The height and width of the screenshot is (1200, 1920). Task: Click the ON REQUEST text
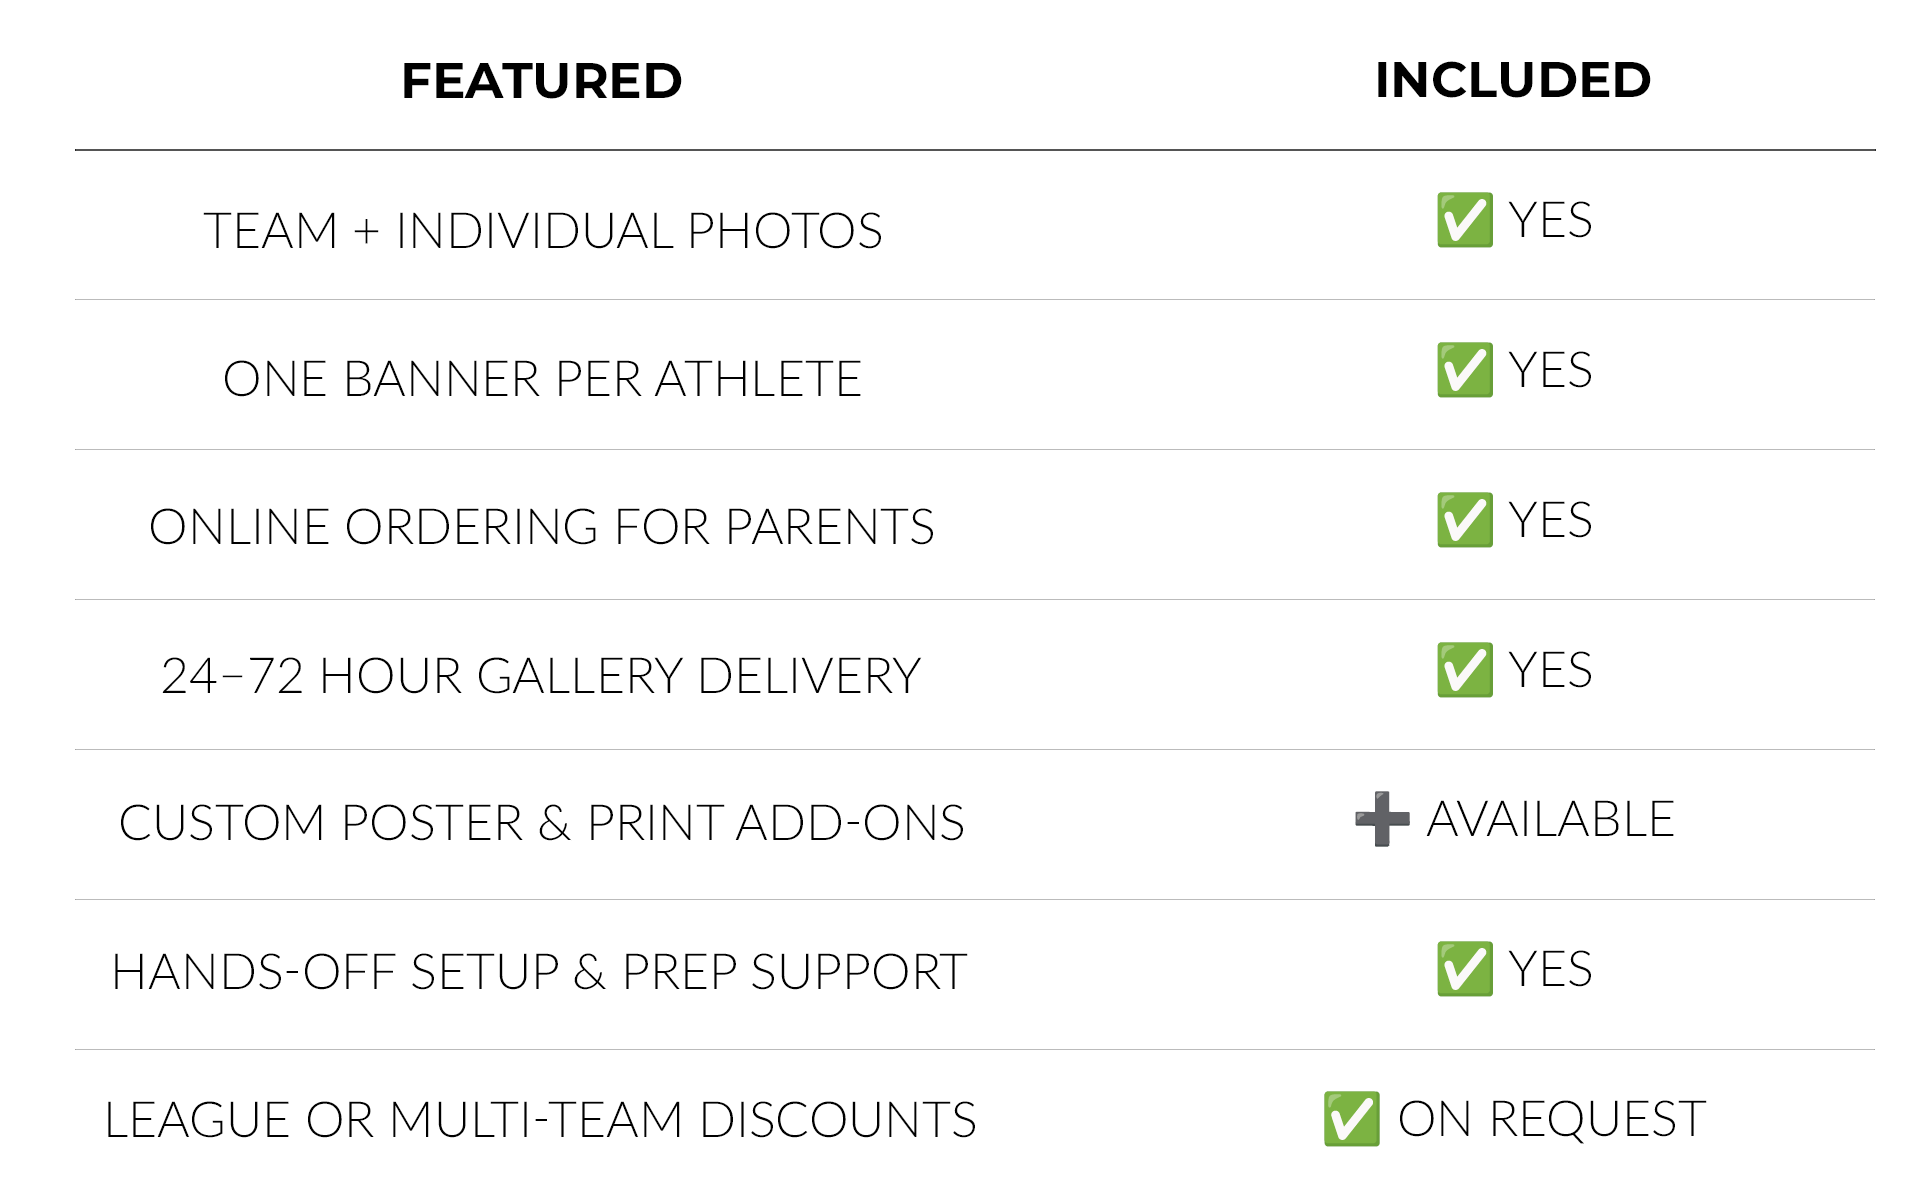pyautogui.click(x=1552, y=1119)
